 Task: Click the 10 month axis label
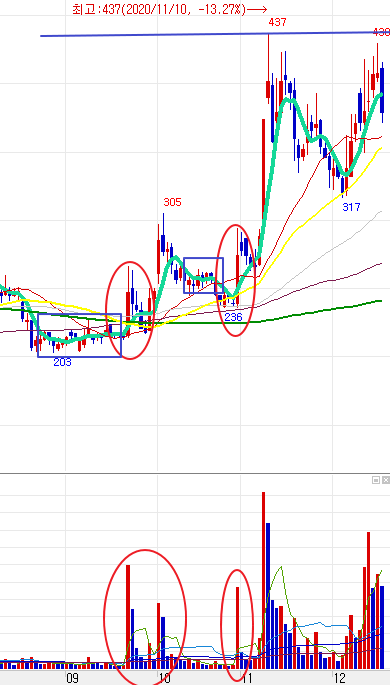164,678
